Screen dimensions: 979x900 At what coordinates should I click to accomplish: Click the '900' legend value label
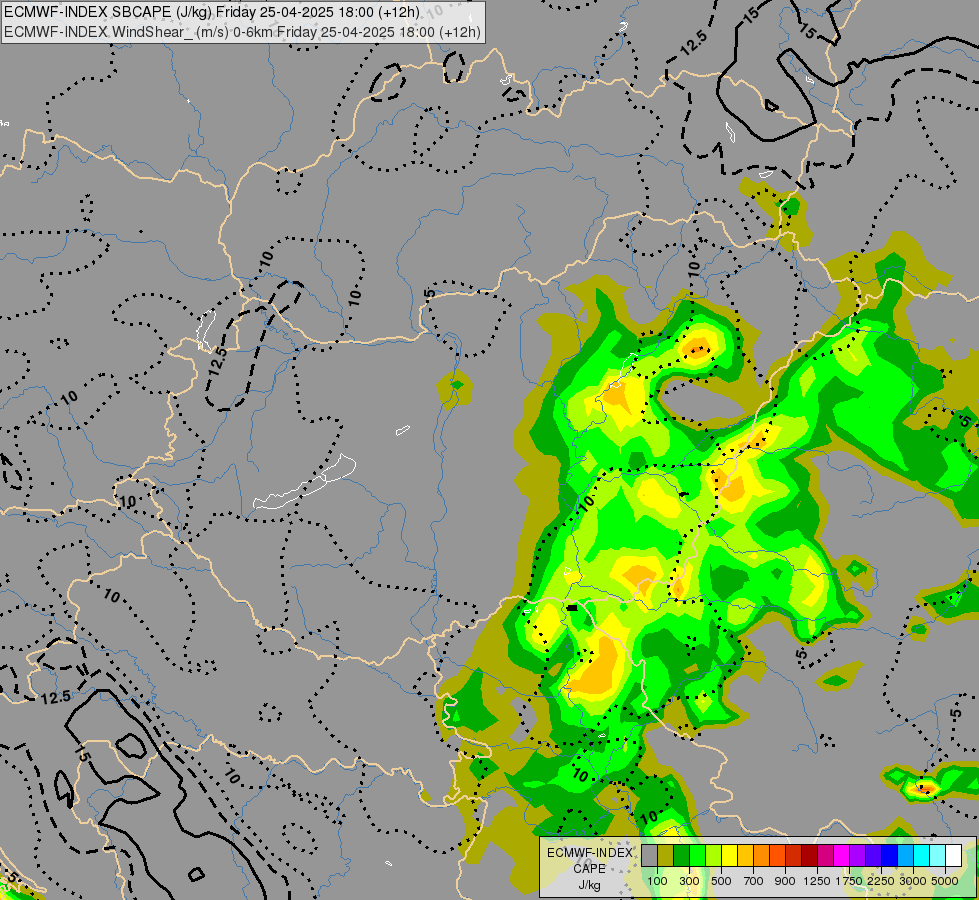coord(785,881)
